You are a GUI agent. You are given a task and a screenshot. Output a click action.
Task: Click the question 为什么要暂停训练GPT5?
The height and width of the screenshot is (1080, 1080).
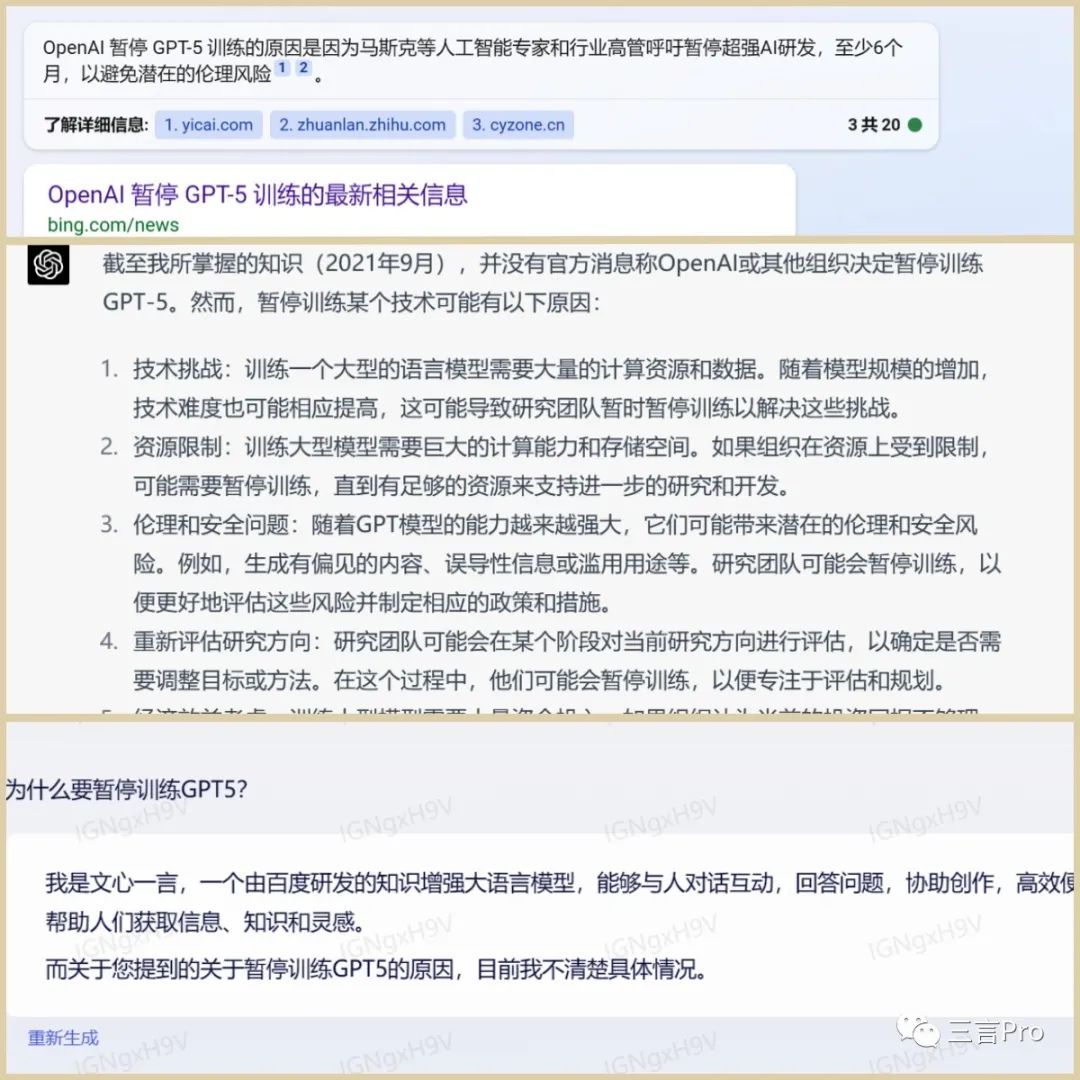click(x=126, y=789)
